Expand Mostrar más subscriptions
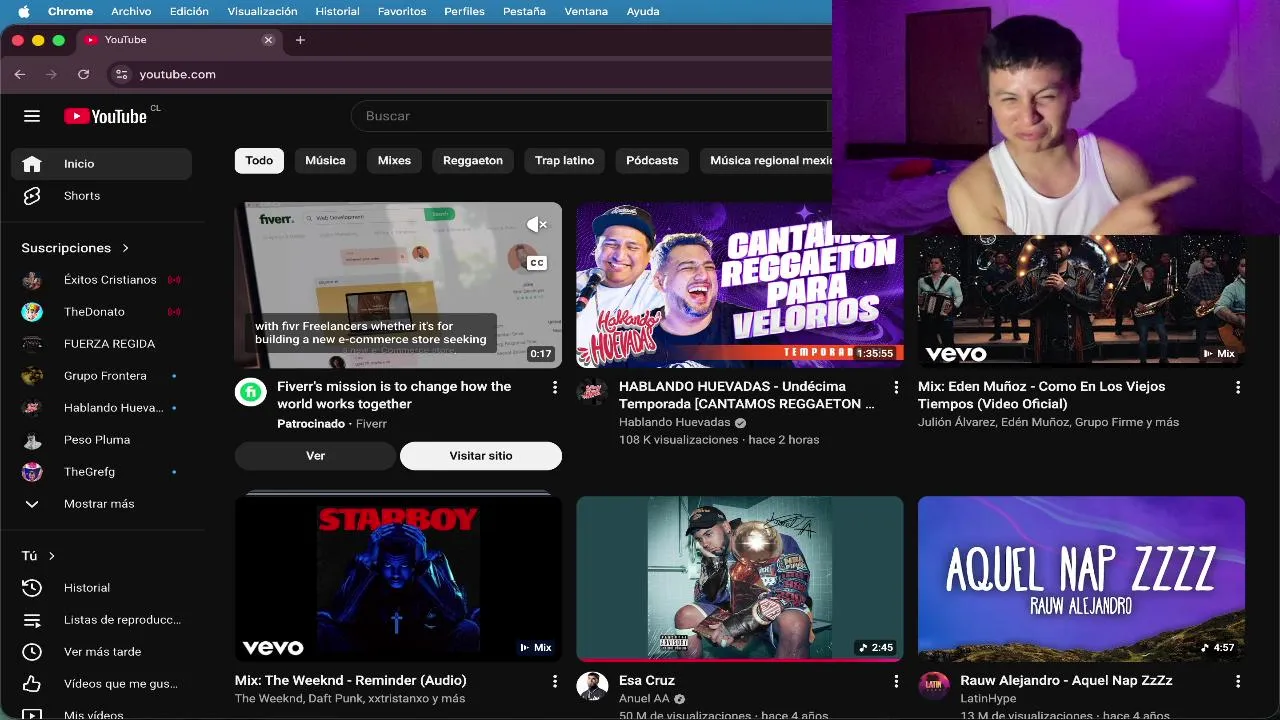Viewport: 1280px width, 720px height. point(101,504)
